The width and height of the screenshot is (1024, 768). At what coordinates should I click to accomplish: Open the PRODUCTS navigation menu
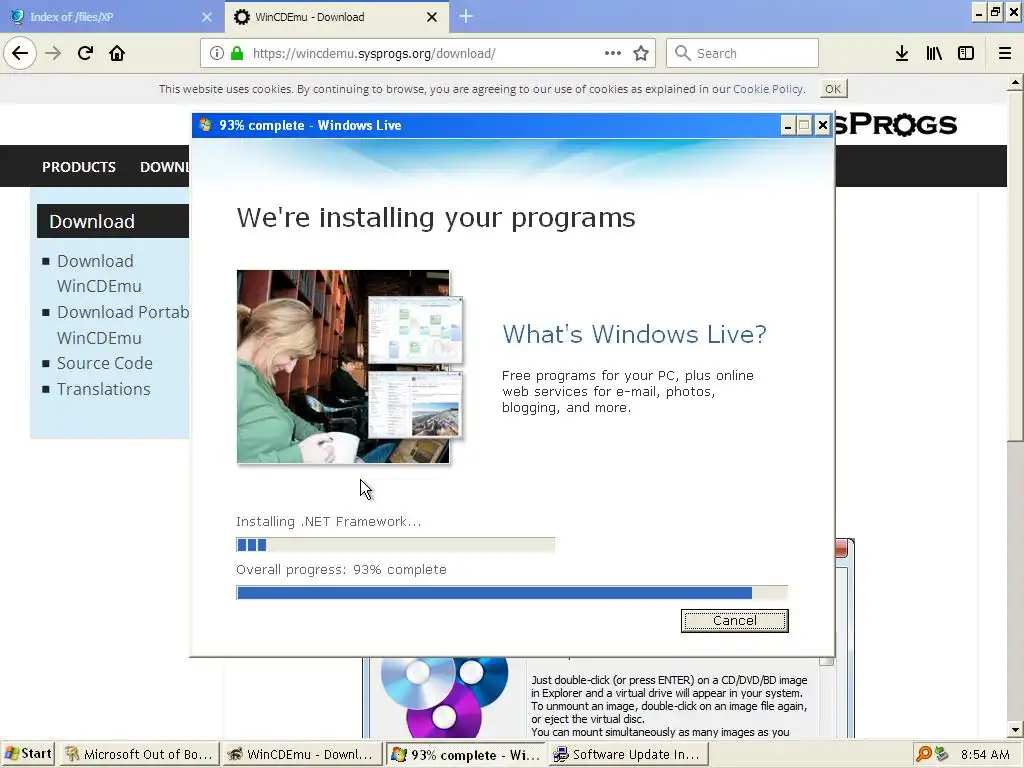pyautogui.click(x=79, y=167)
